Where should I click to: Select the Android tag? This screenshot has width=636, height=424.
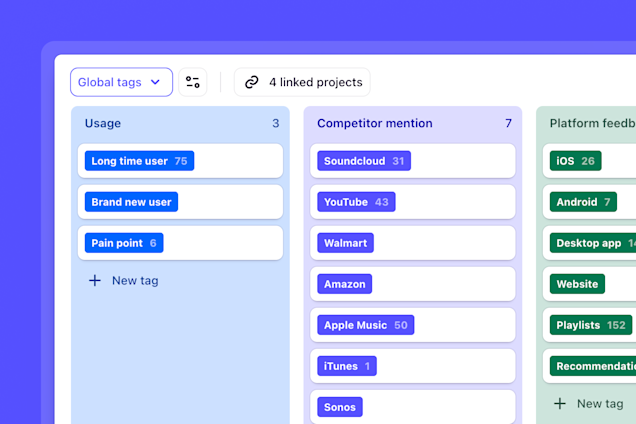point(583,202)
